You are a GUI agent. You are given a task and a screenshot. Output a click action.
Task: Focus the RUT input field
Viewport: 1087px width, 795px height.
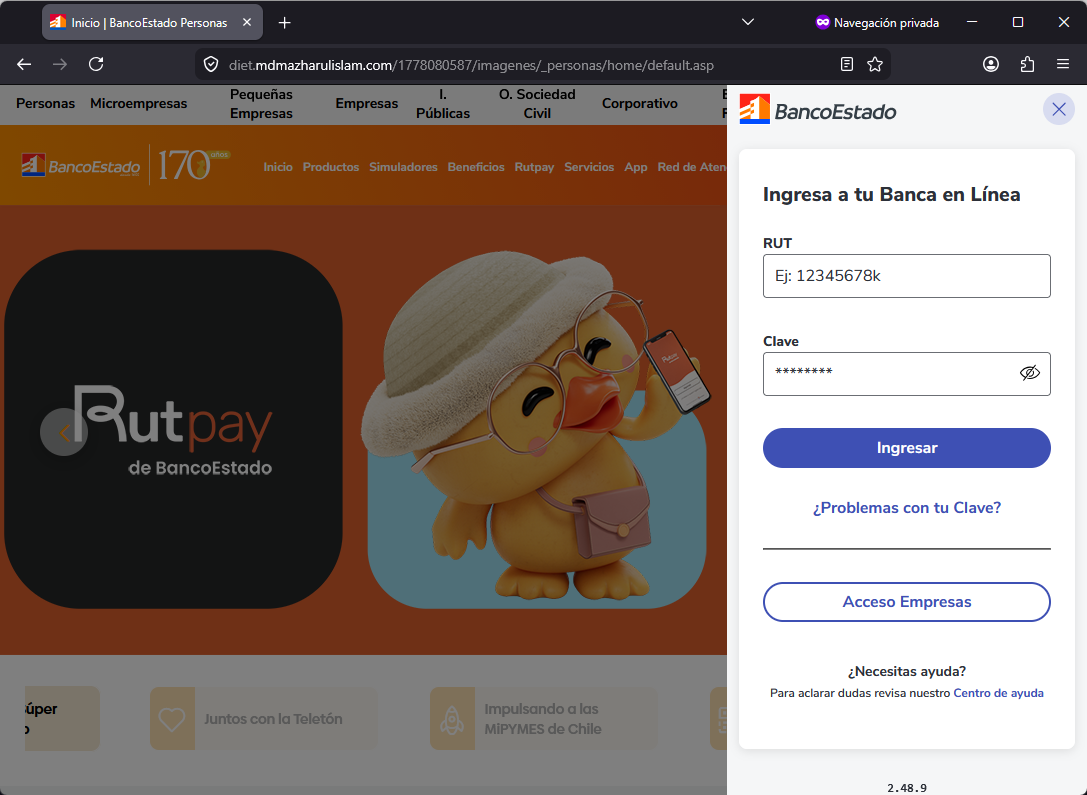click(907, 276)
